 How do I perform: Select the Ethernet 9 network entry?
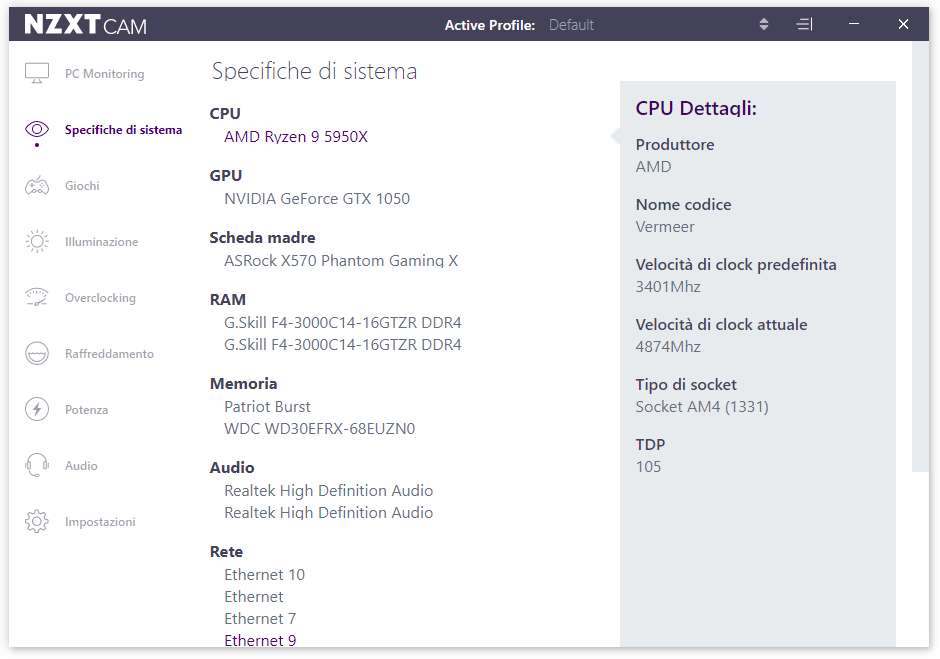[x=260, y=640]
